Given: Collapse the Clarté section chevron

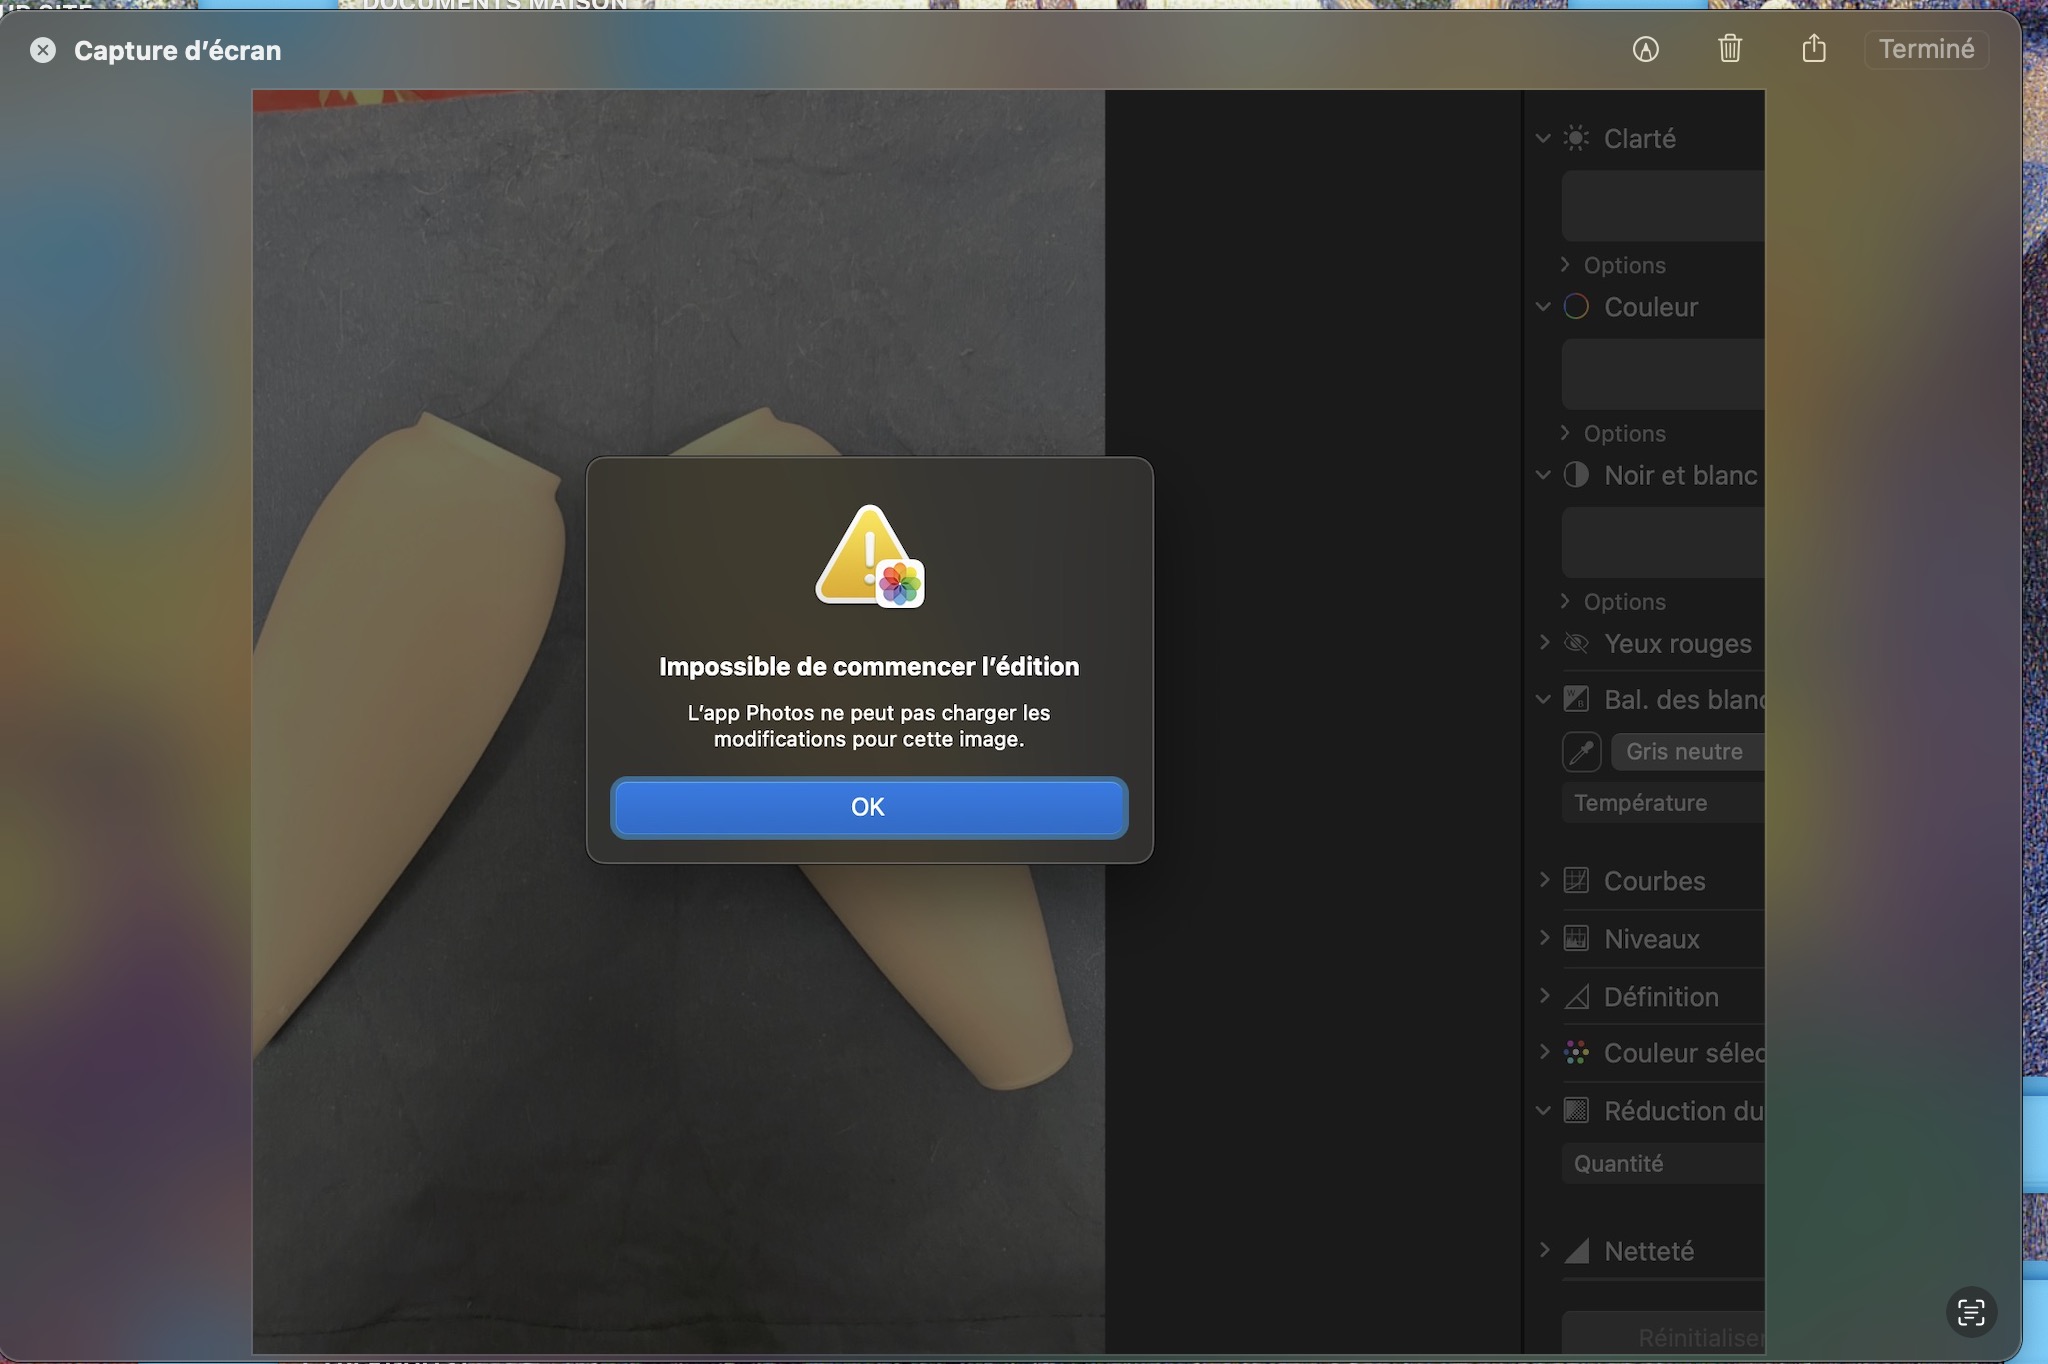Looking at the screenshot, I should pos(1543,138).
